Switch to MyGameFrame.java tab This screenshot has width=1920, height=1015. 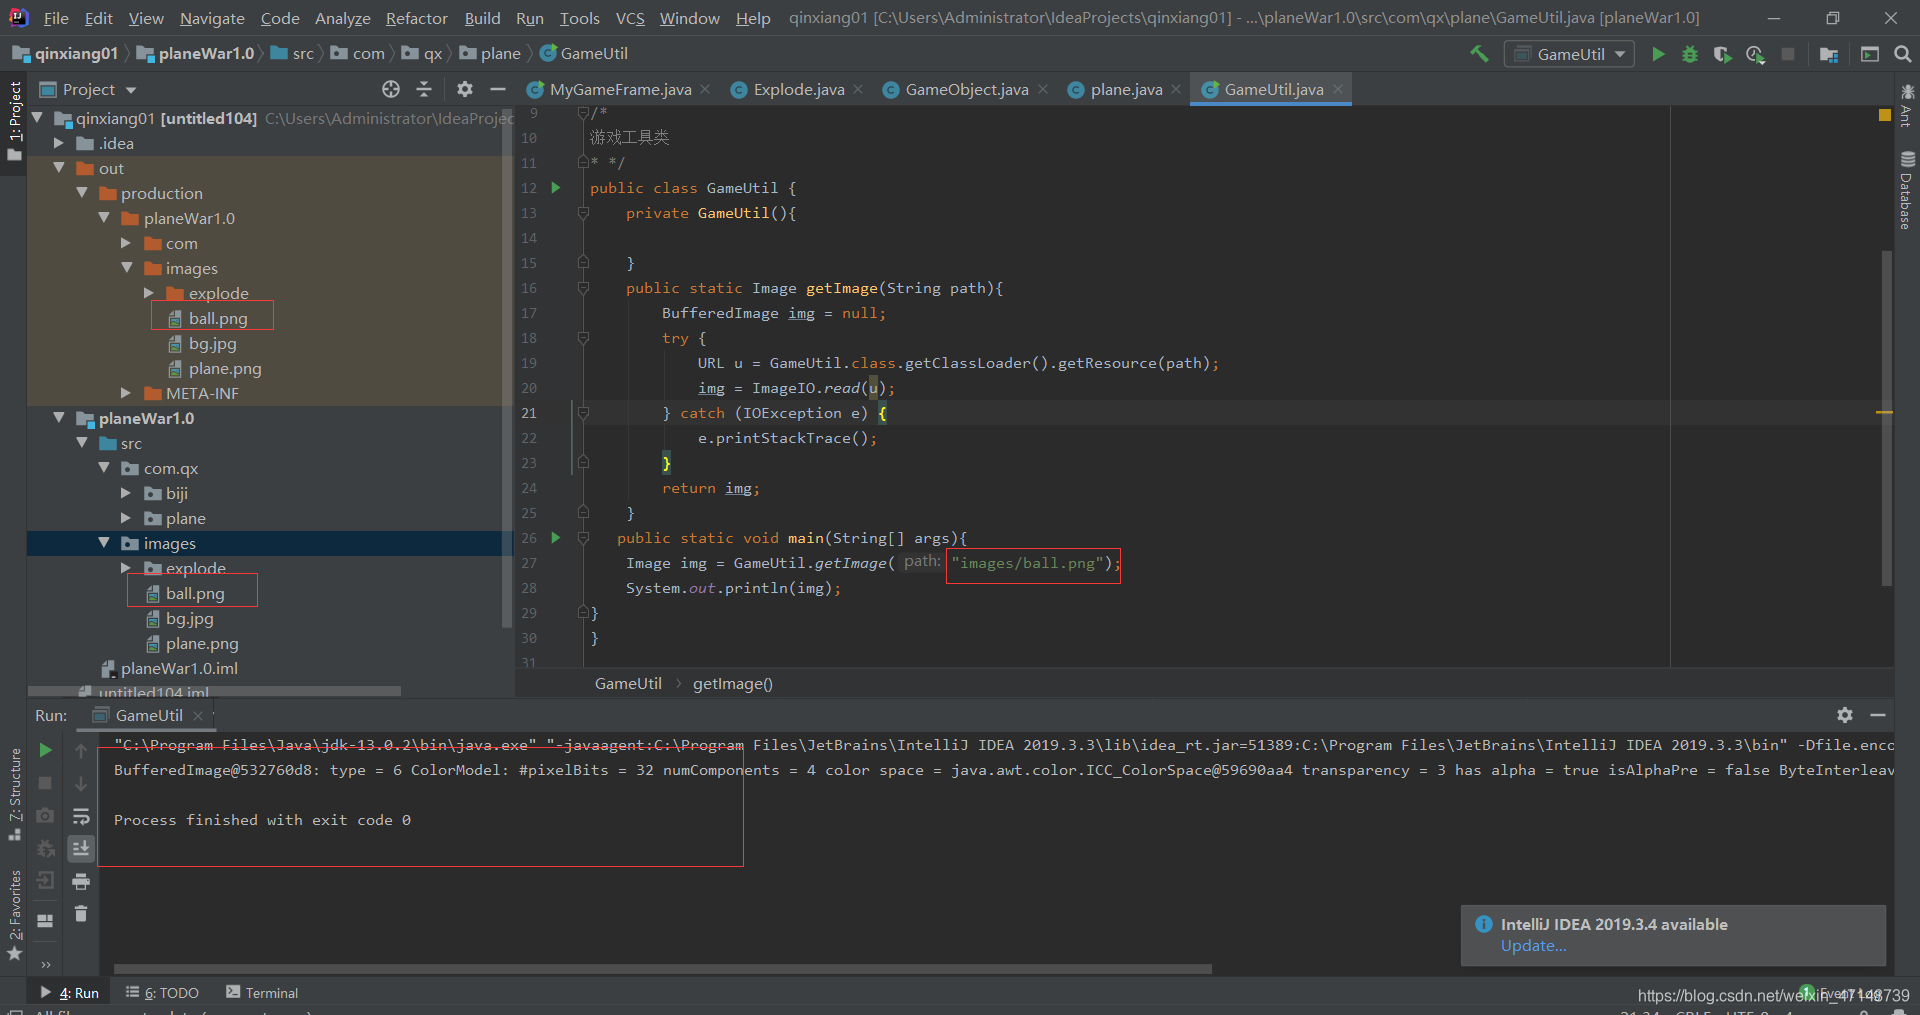click(x=620, y=89)
